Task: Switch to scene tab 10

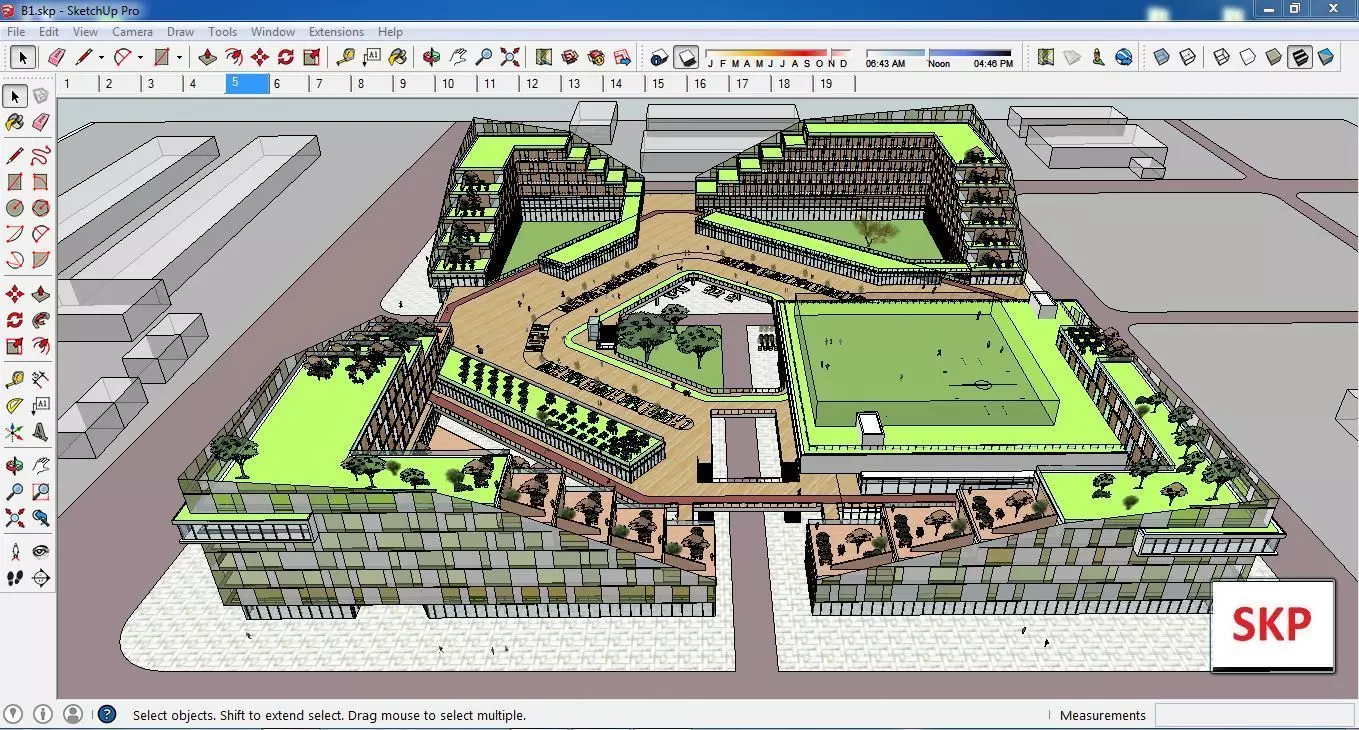Action: pos(459,84)
